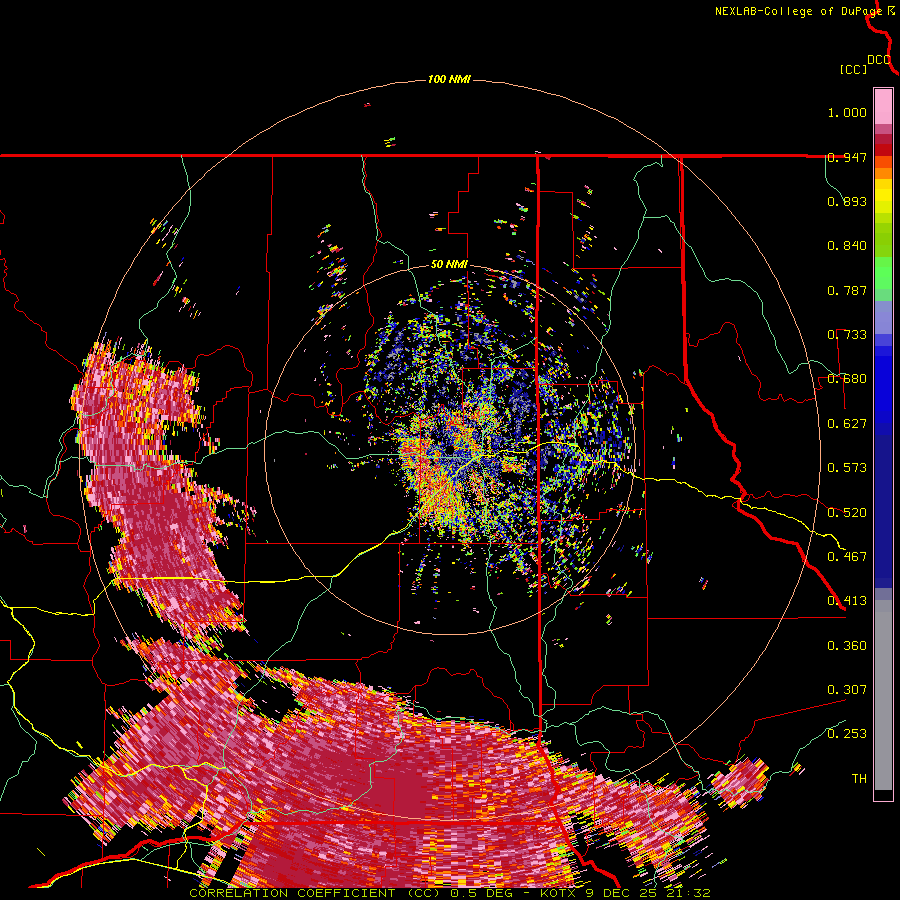This screenshot has height=900, width=900.
Task: Click the TH threshold label
Action: (859, 779)
